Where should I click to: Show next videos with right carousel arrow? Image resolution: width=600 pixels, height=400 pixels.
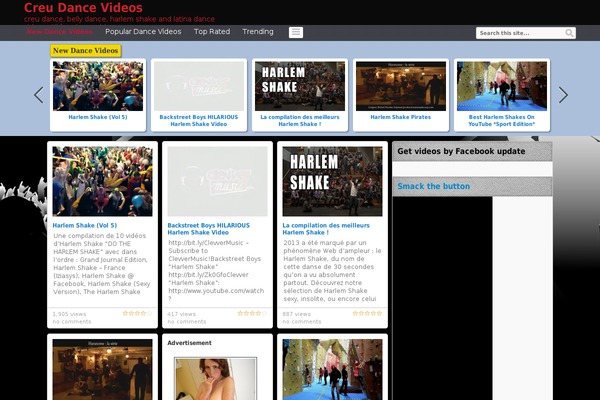point(563,95)
